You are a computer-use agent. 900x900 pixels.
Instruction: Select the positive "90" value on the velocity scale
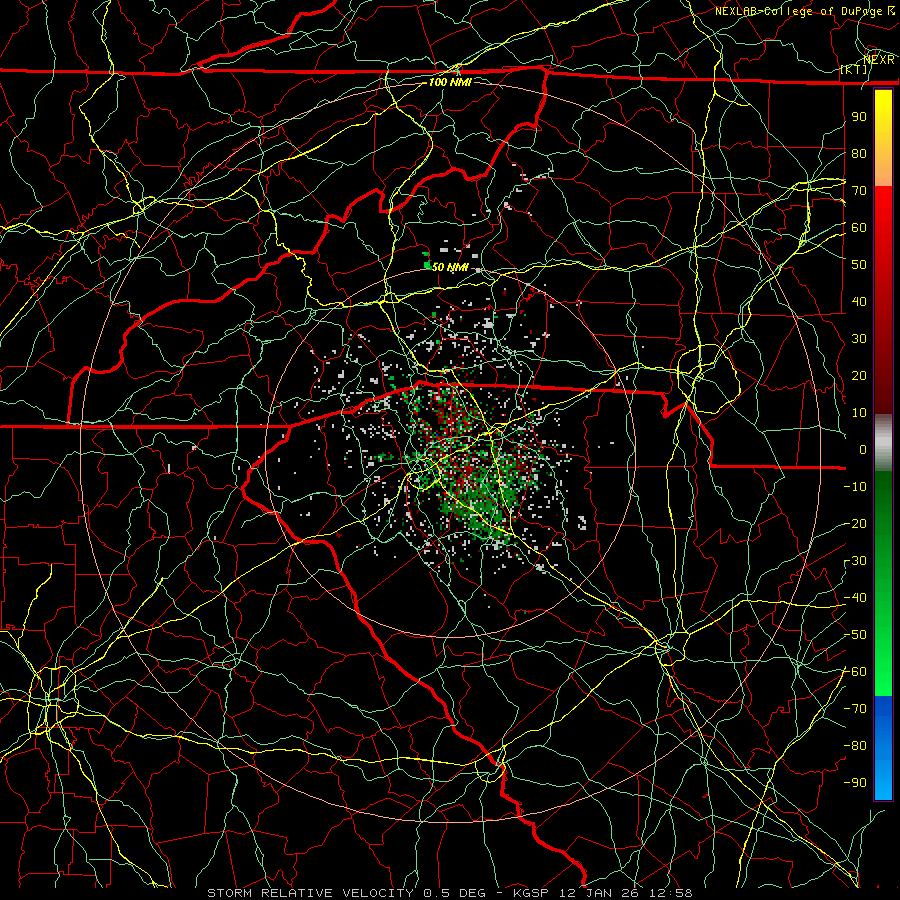coord(859,117)
